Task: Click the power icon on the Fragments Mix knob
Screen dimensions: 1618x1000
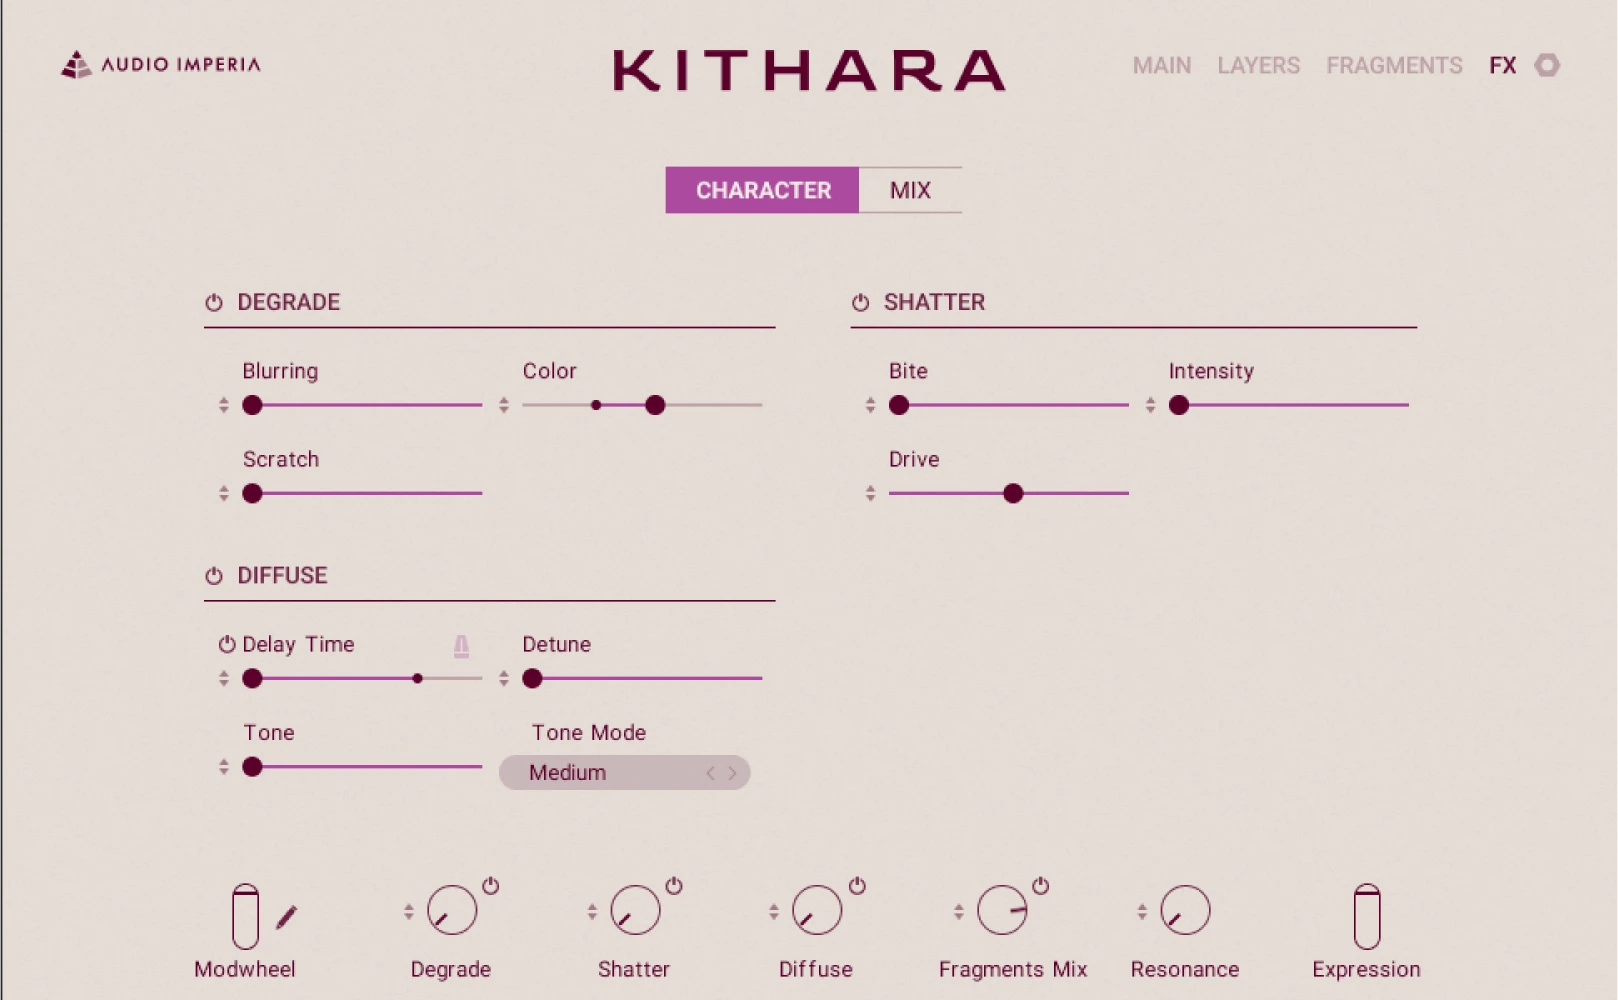Action: point(1040,884)
